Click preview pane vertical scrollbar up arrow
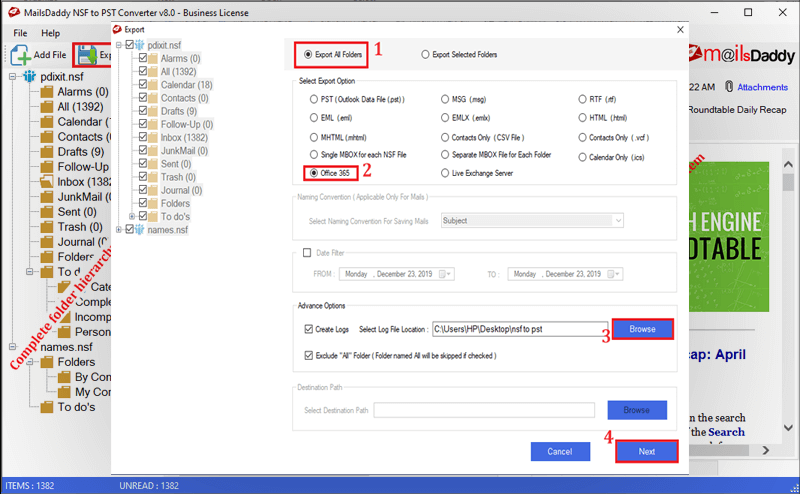The width and height of the screenshot is (800, 494). 788,164
